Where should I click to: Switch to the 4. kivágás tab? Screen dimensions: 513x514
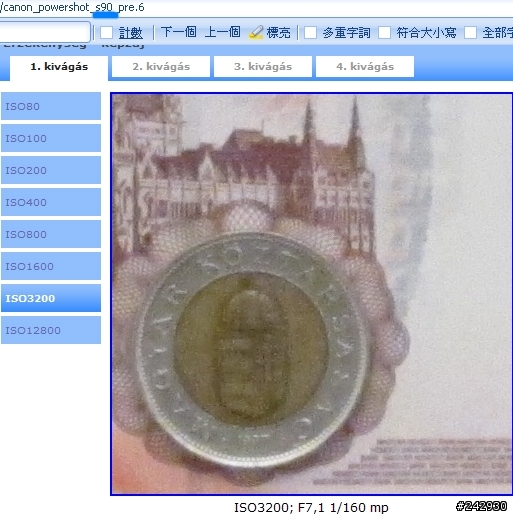pos(365,67)
